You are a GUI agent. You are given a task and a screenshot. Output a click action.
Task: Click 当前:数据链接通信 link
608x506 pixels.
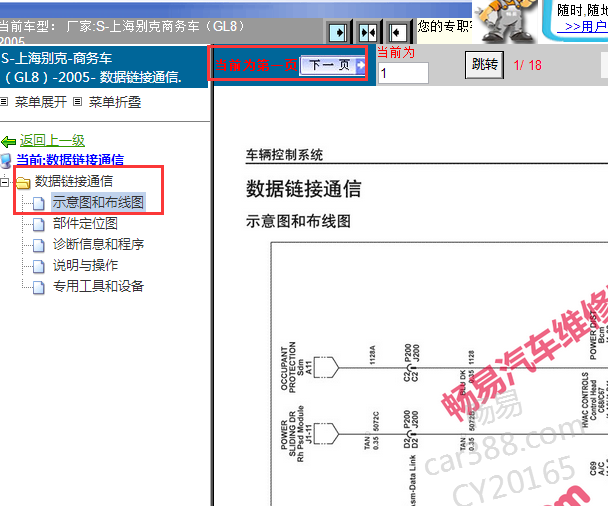tap(70, 159)
